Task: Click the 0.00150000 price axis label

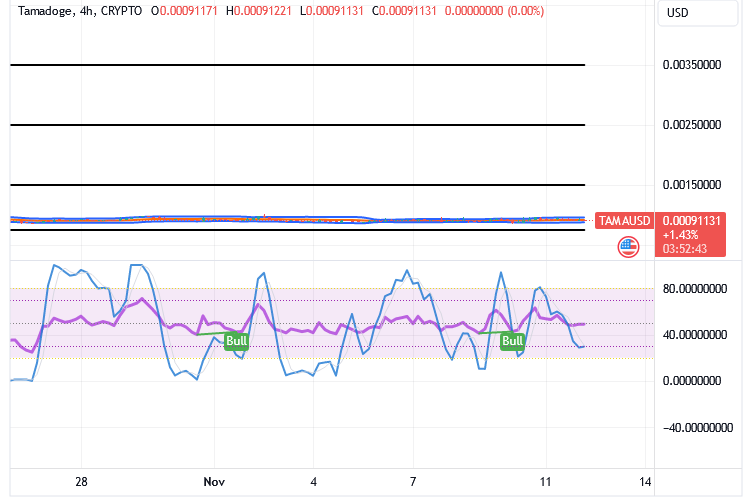Action: 692,185
